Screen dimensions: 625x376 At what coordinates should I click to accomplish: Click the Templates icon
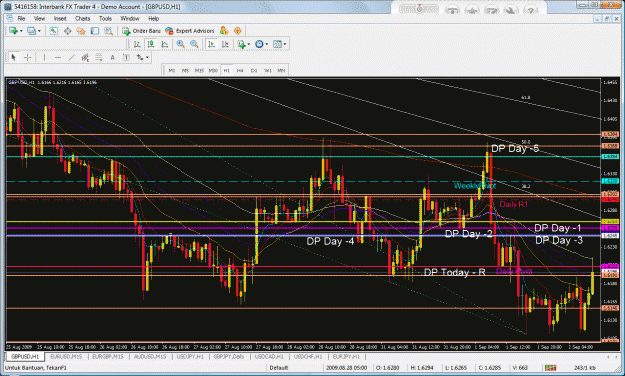coord(277,44)
